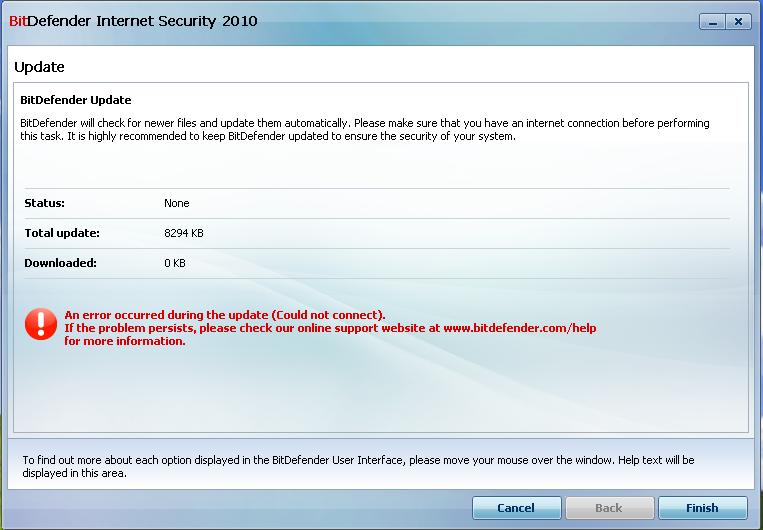Minimize the BitDefender window
This screenshot has width=763, height=530.
click(x=712, y=22)
